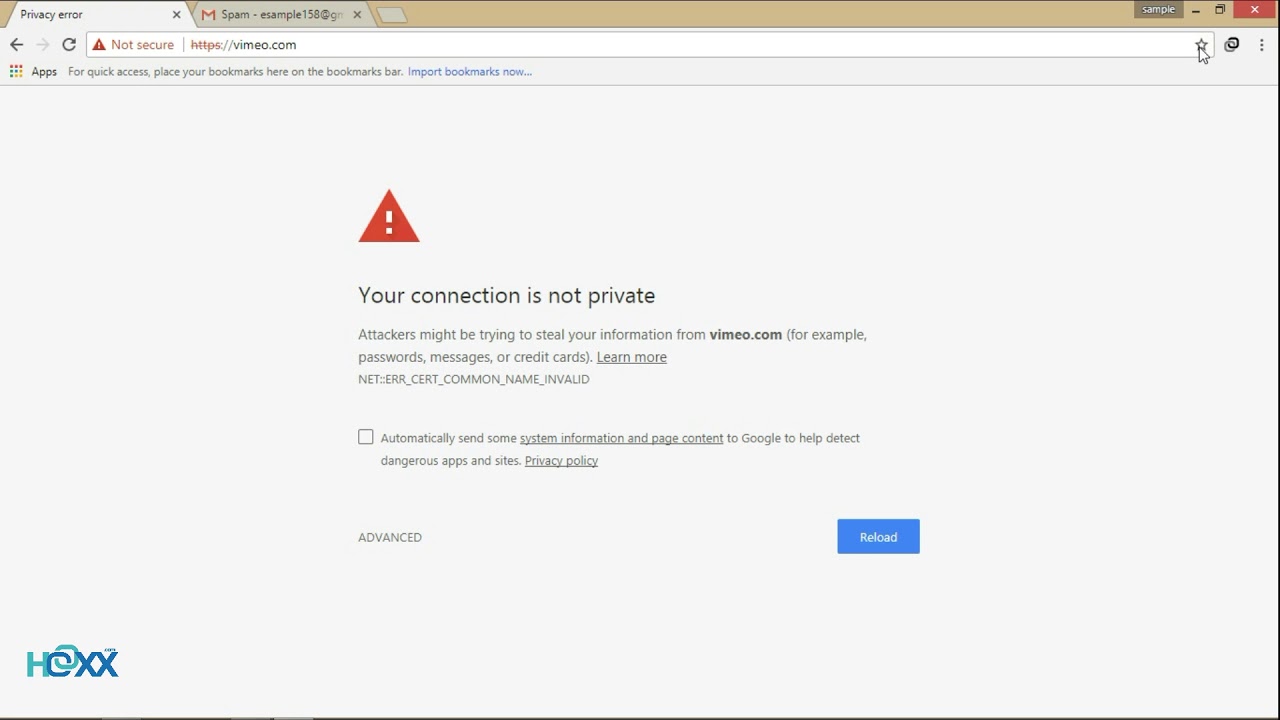Open the Learn more link
The width and height of the screenshot is (1280, 720).
pyautogui.click(x=631, y=357)
